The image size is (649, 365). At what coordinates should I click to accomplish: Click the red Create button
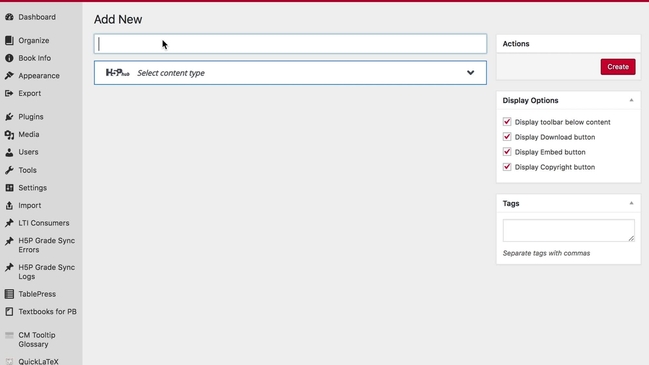click(618, 67)
